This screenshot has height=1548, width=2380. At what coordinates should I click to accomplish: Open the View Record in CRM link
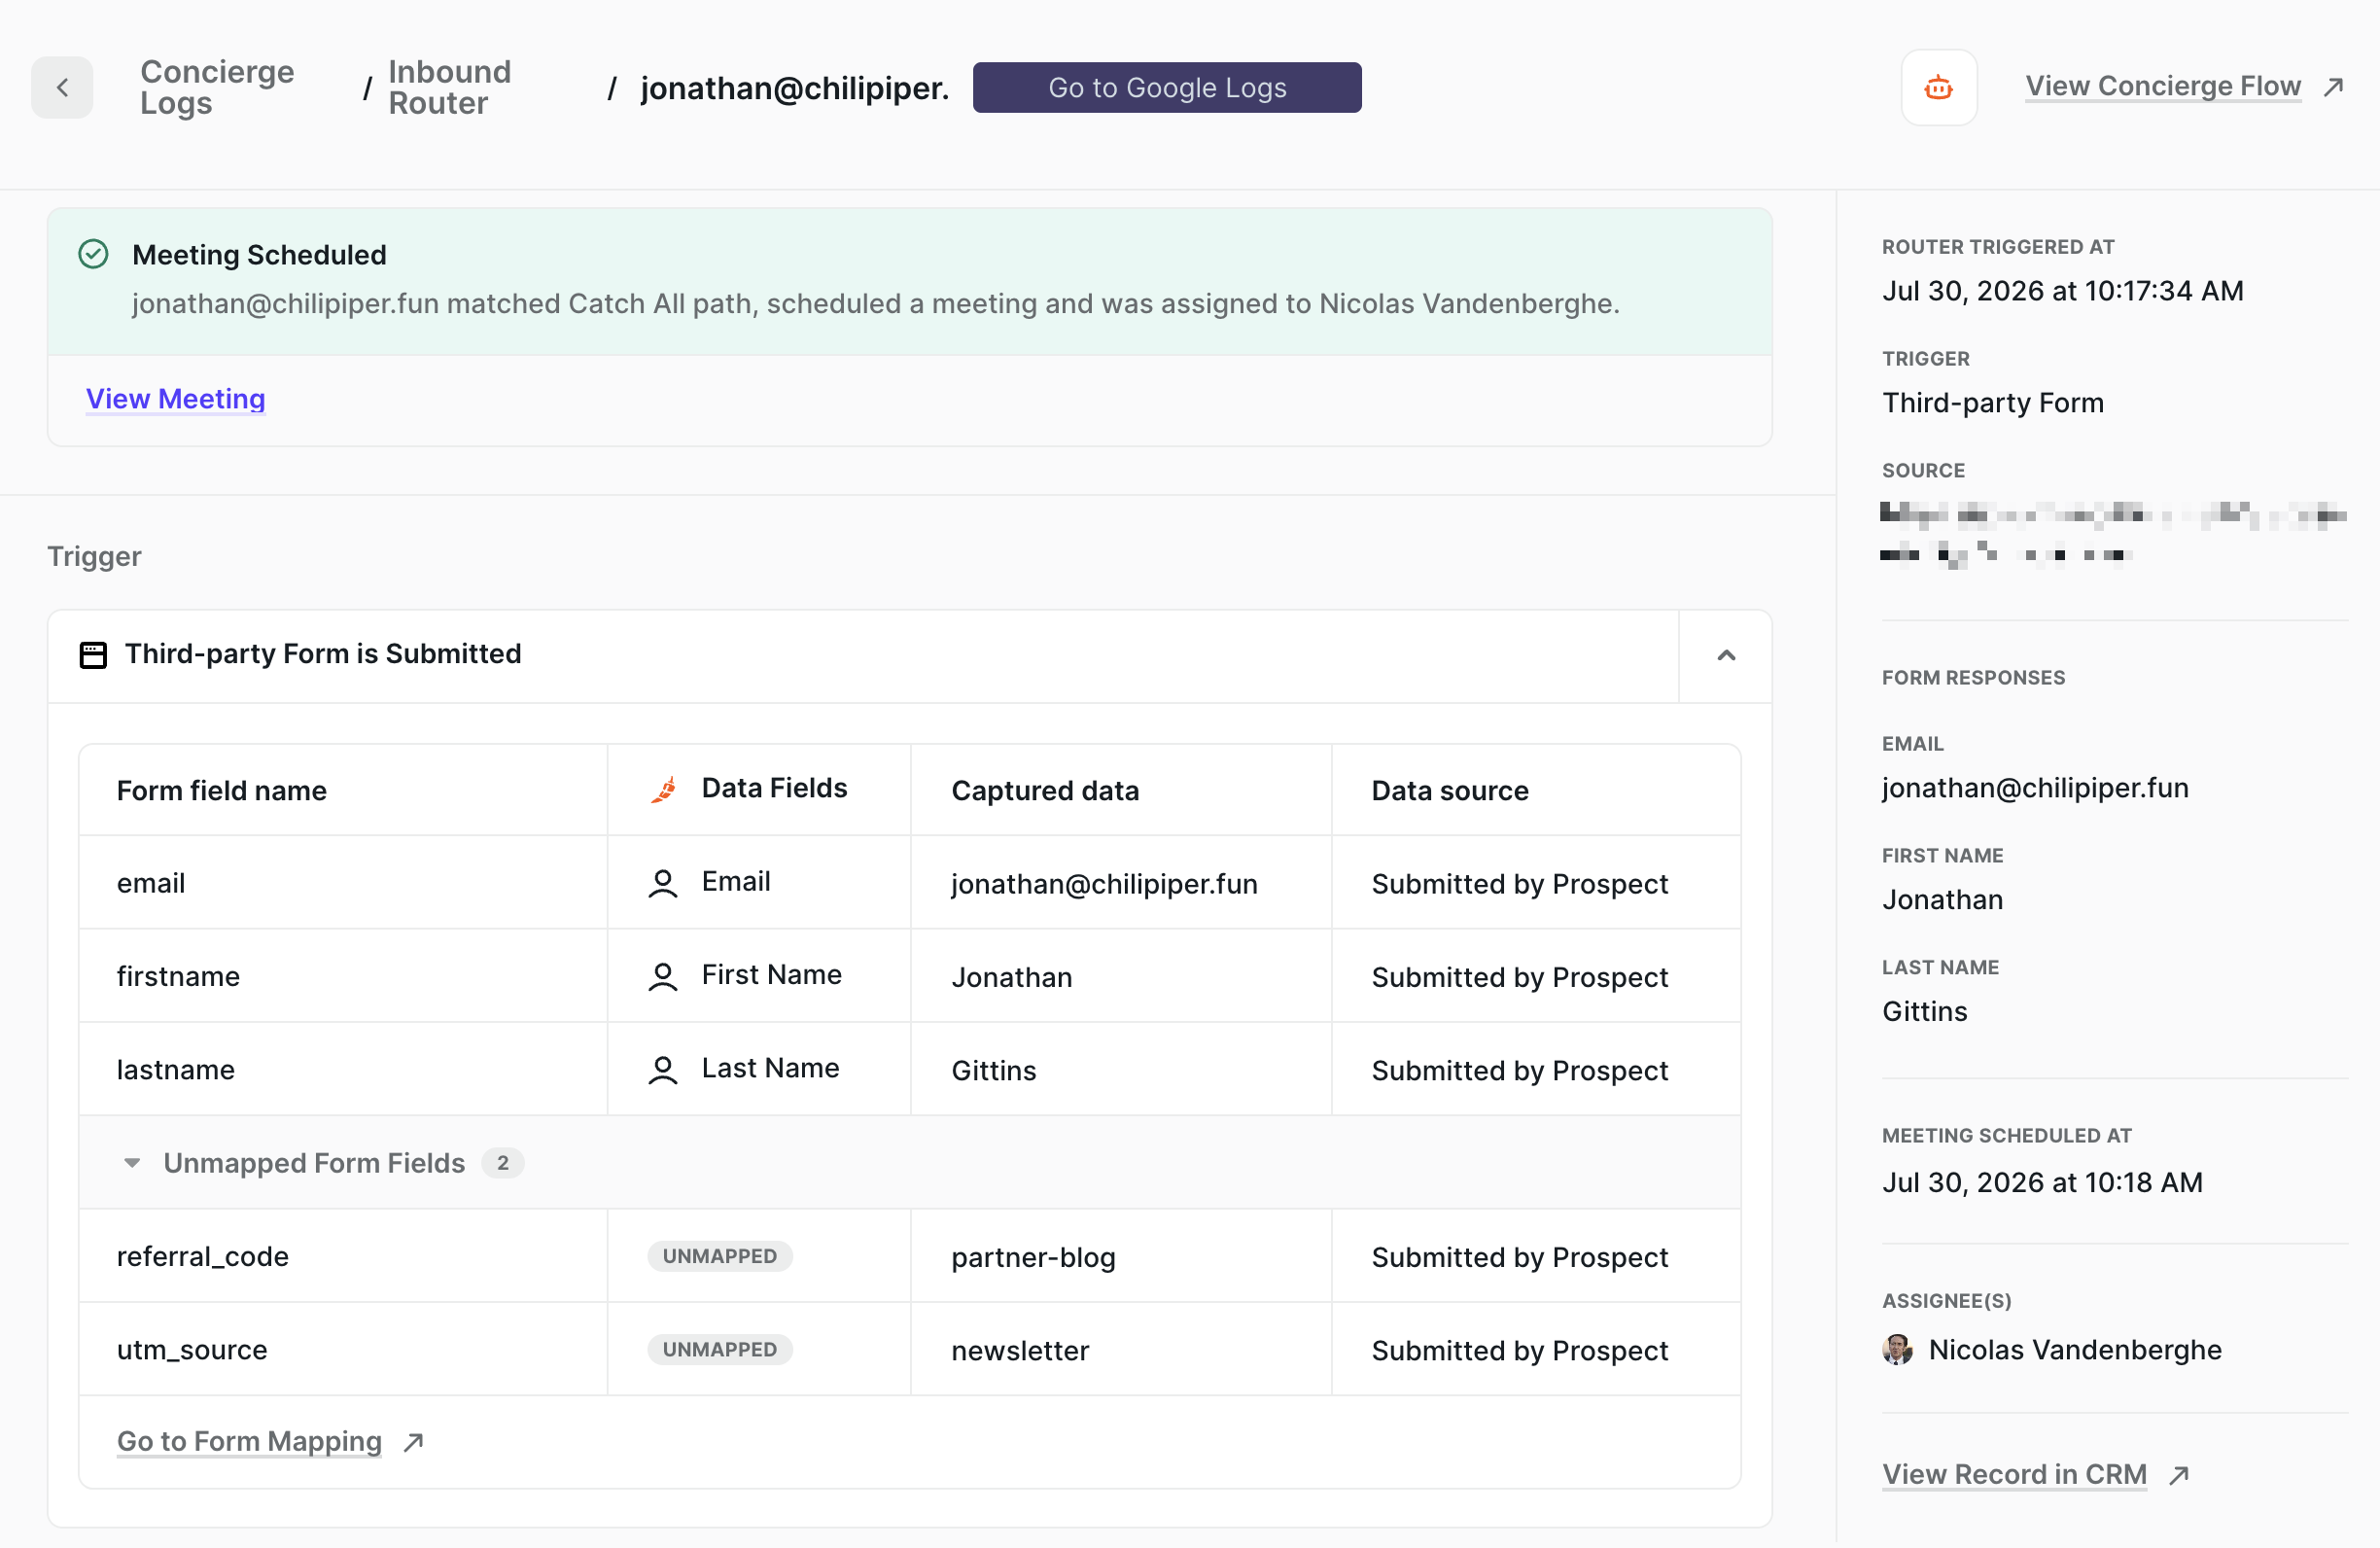click(x=2014, y=1474)
